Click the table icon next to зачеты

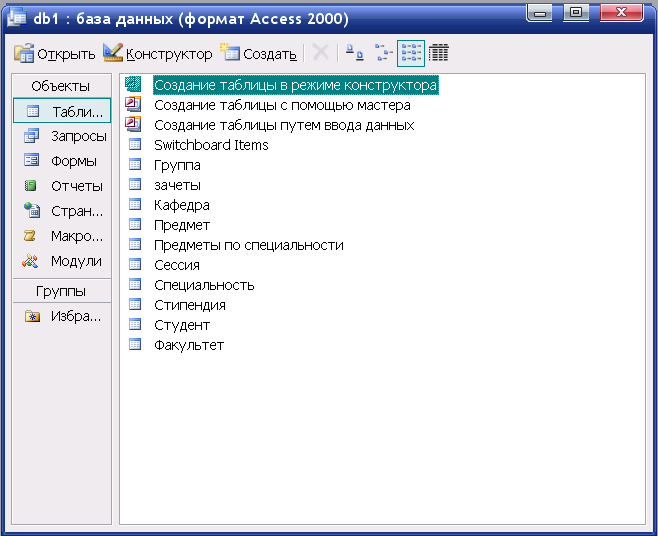pos(135,184)
